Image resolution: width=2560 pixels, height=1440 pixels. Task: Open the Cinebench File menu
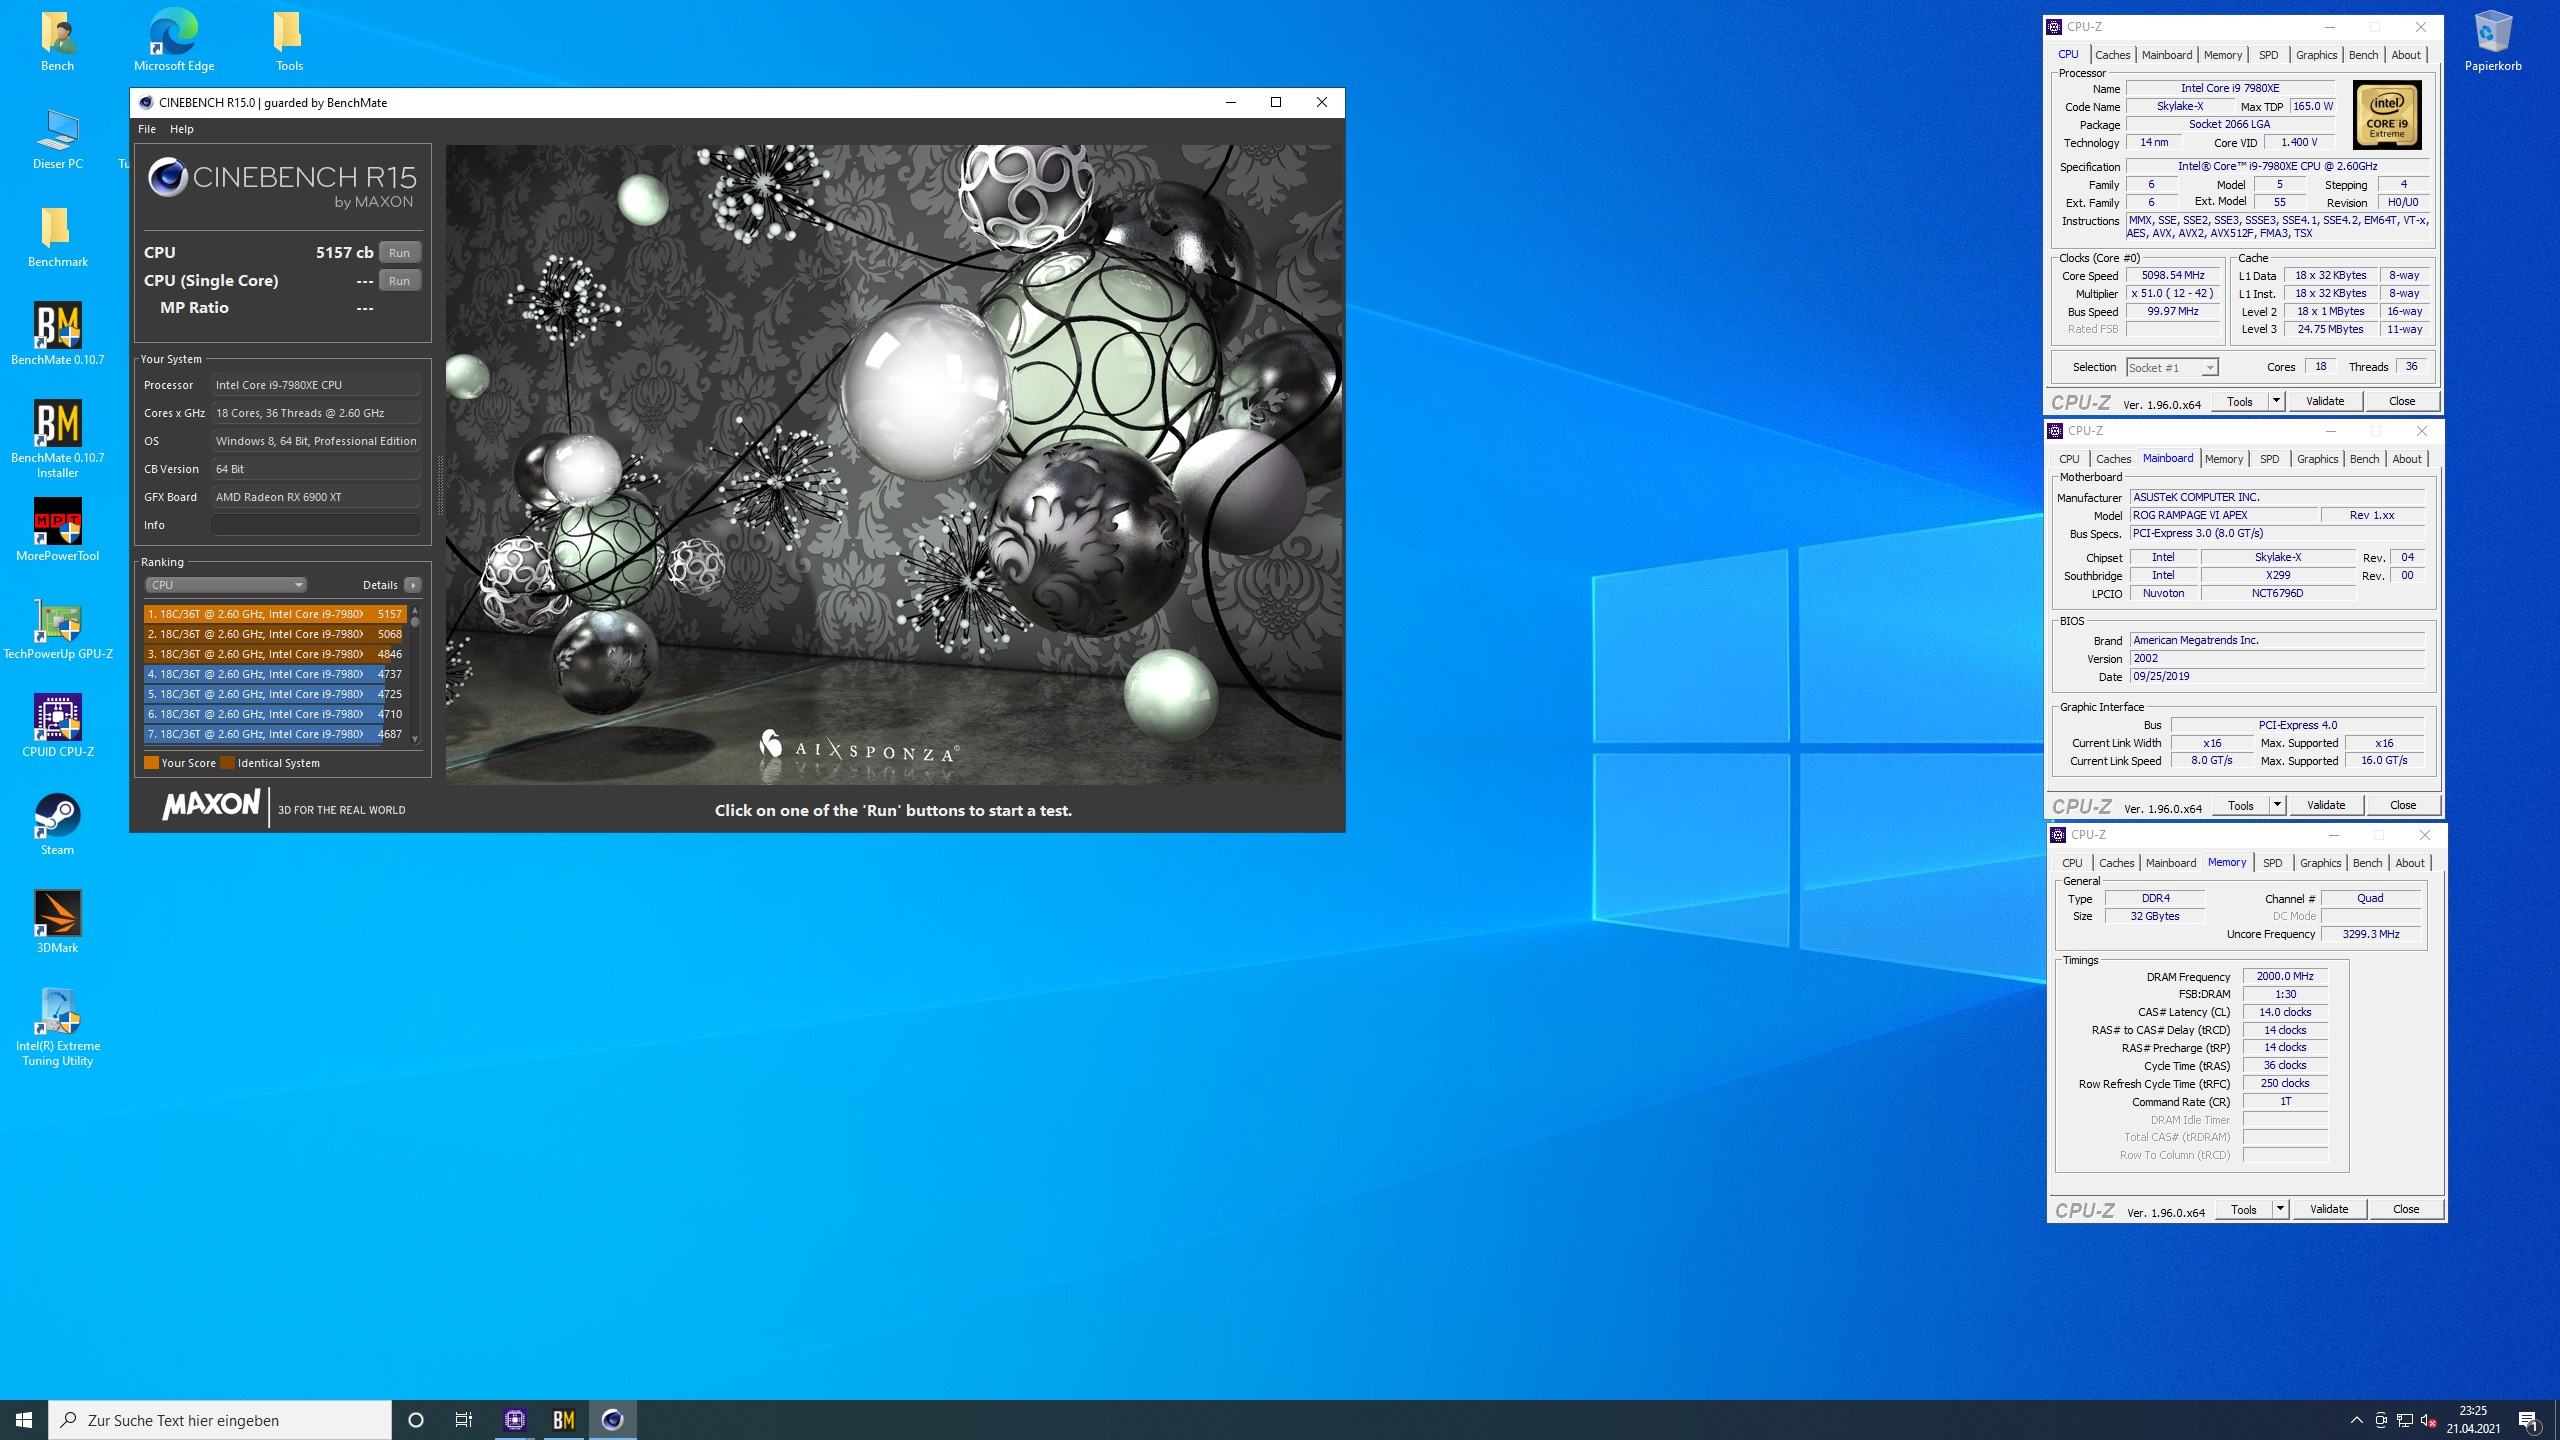147,129
